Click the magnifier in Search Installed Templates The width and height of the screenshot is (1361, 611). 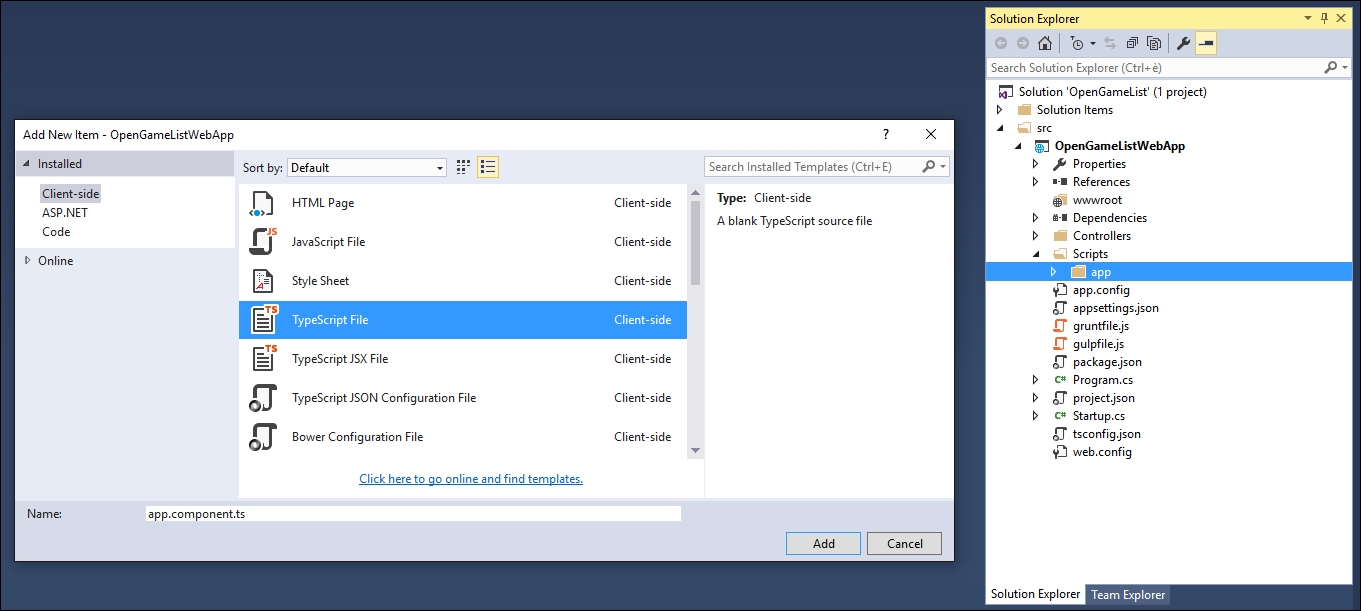click(x=929, y=167)
